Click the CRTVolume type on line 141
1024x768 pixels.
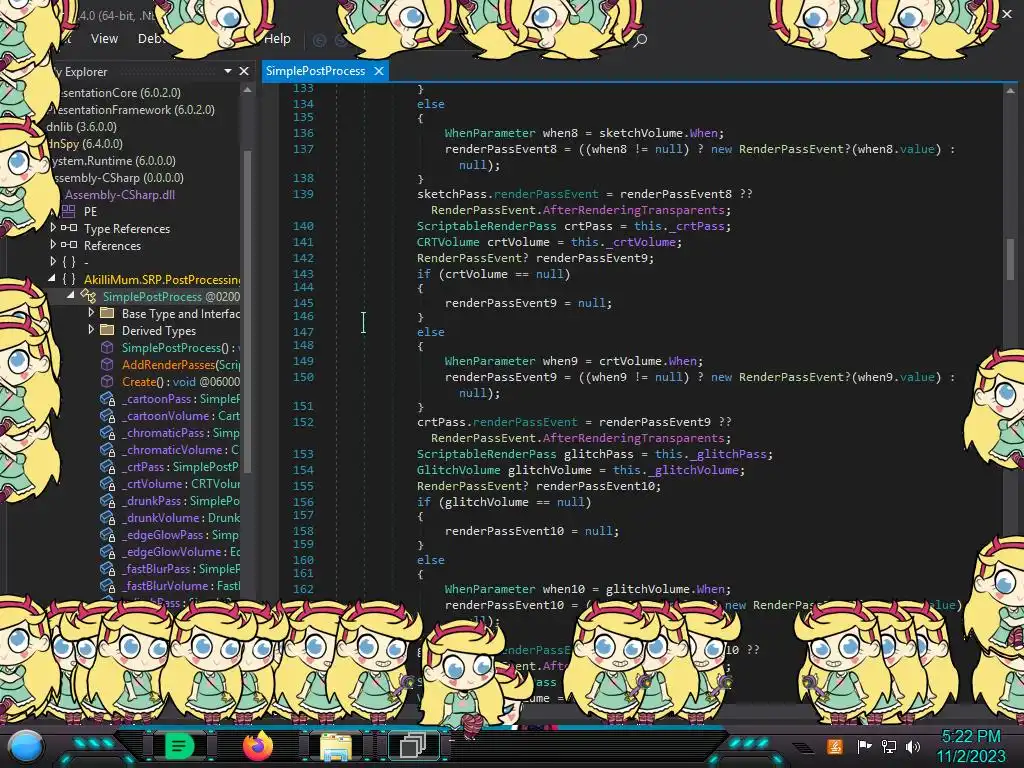coord(448,242)
